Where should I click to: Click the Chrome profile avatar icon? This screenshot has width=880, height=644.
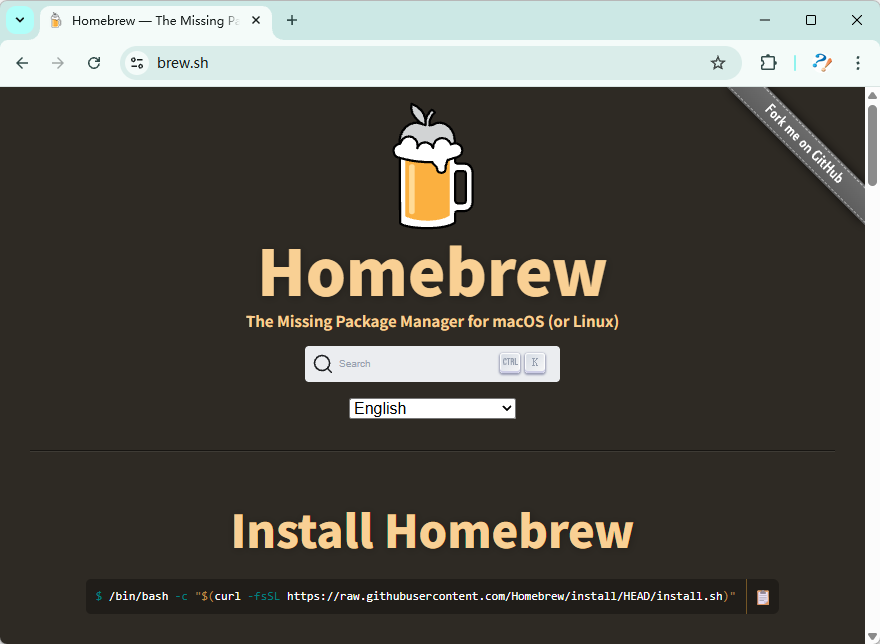pos(821,62)
